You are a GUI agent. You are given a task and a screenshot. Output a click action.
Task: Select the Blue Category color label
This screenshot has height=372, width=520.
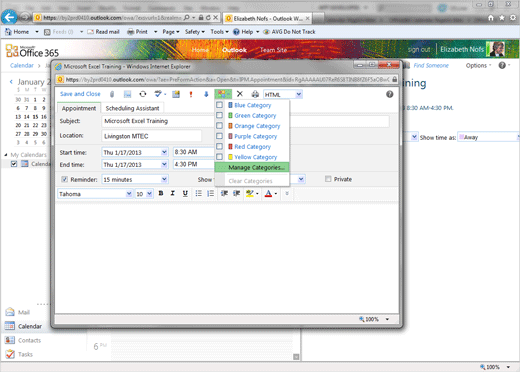click(252, 105)
